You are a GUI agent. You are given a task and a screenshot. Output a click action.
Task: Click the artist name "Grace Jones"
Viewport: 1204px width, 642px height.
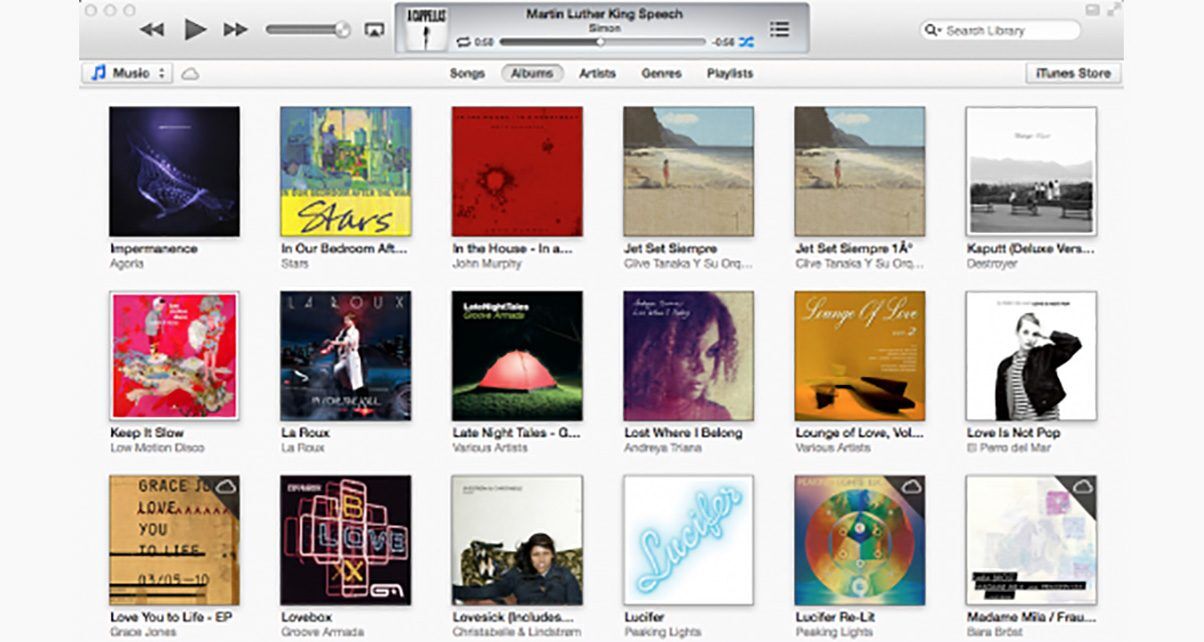point(143,632)
